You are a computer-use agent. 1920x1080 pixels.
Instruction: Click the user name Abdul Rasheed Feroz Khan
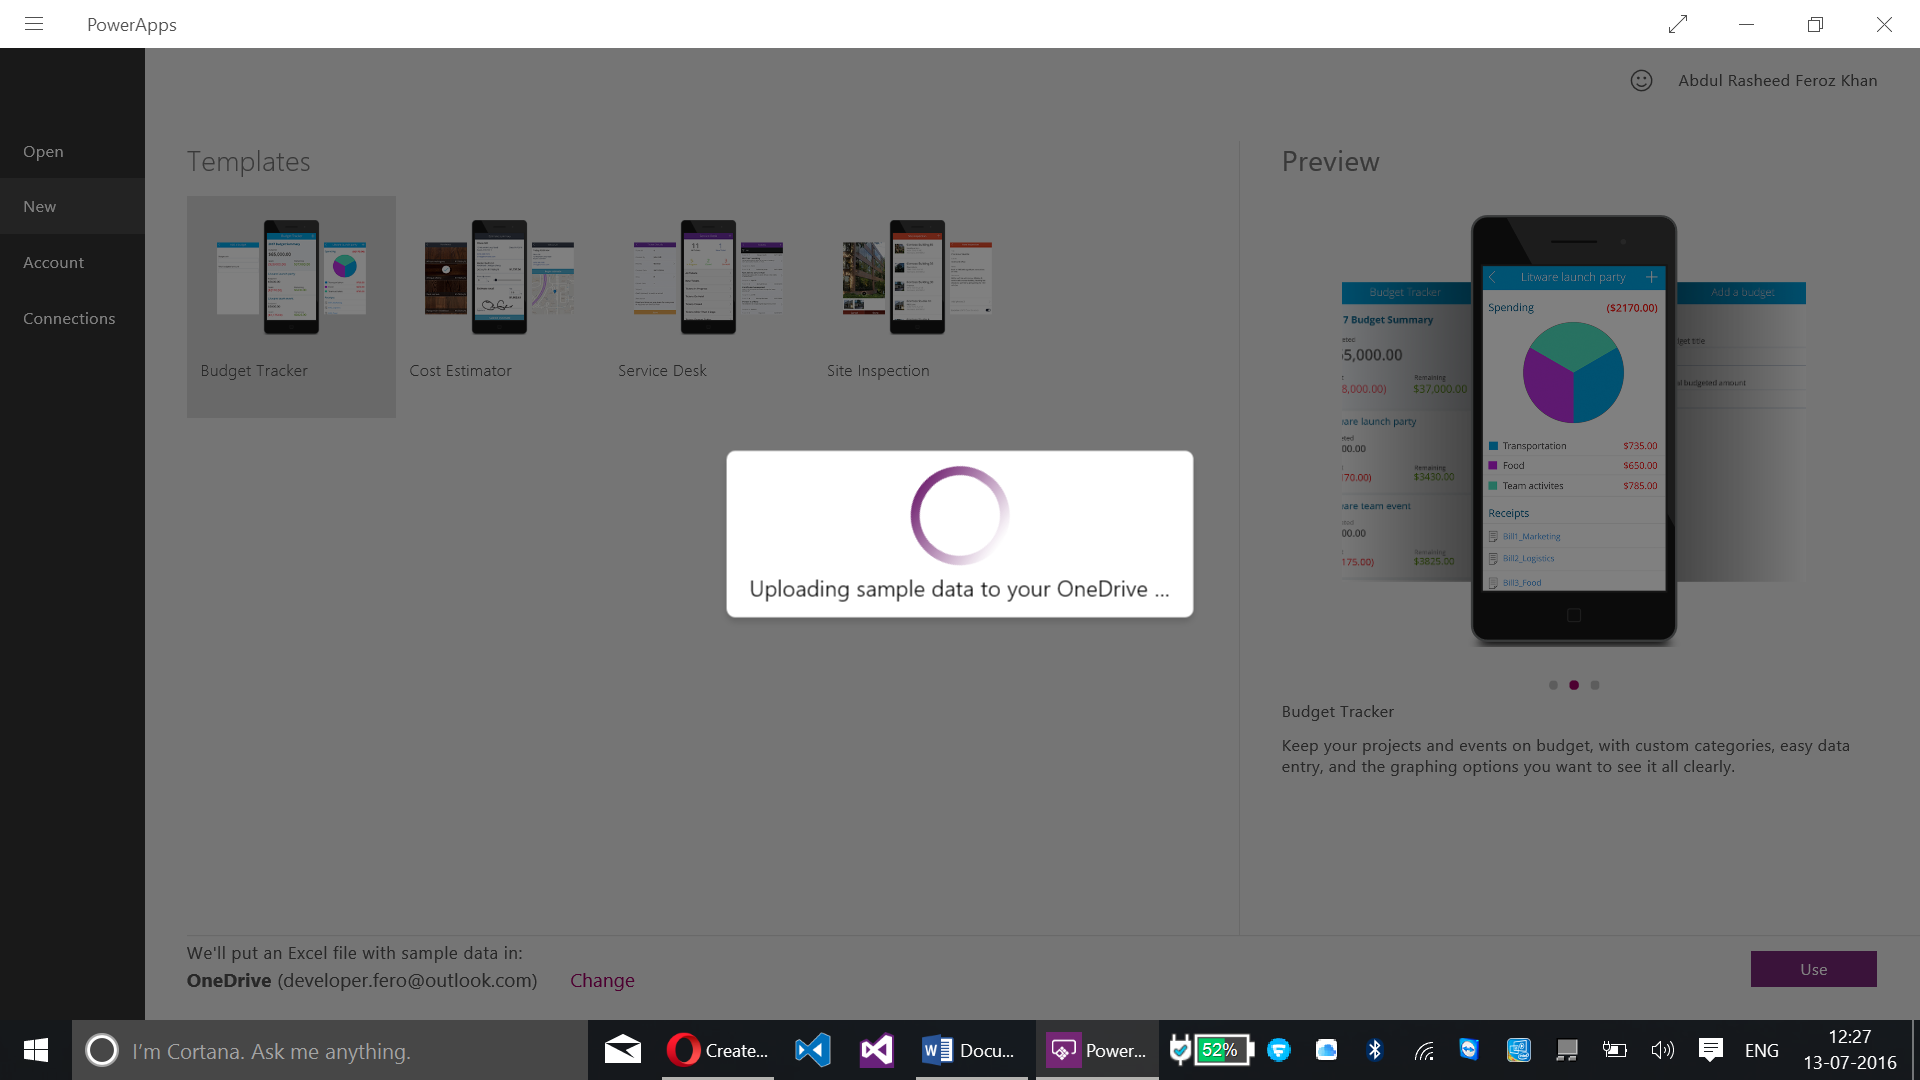coord(1777,81)
